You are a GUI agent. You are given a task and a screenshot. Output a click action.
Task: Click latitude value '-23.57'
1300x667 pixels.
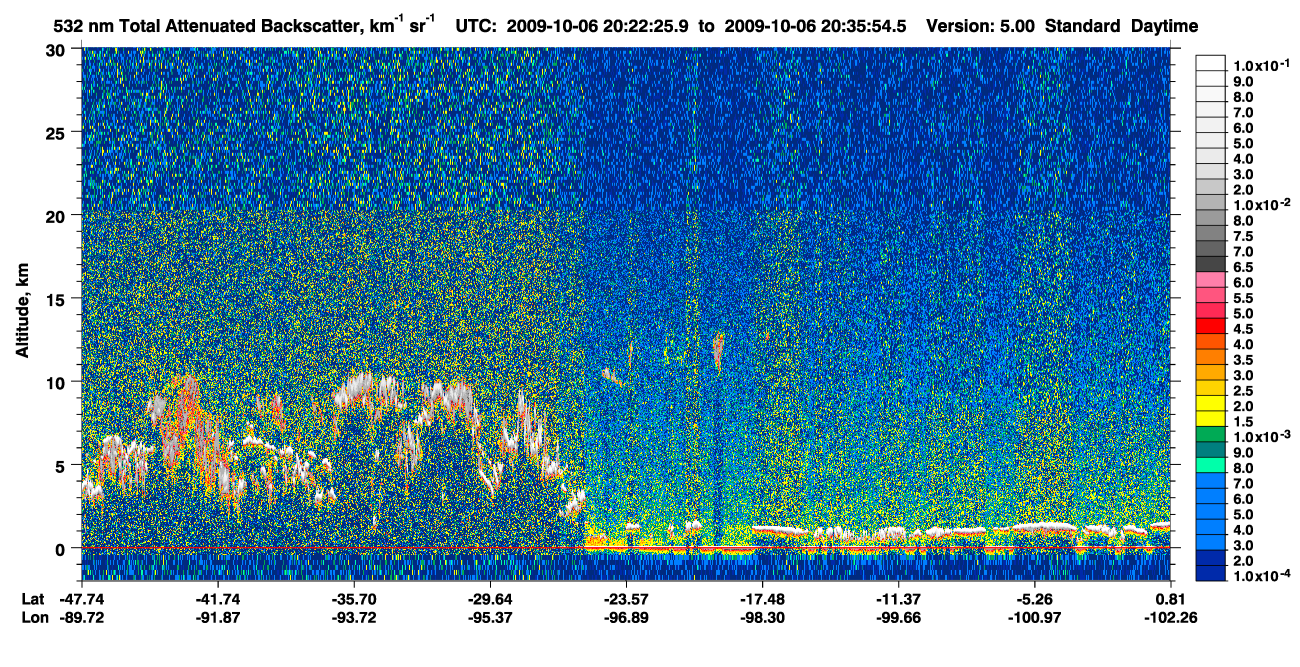626,600
